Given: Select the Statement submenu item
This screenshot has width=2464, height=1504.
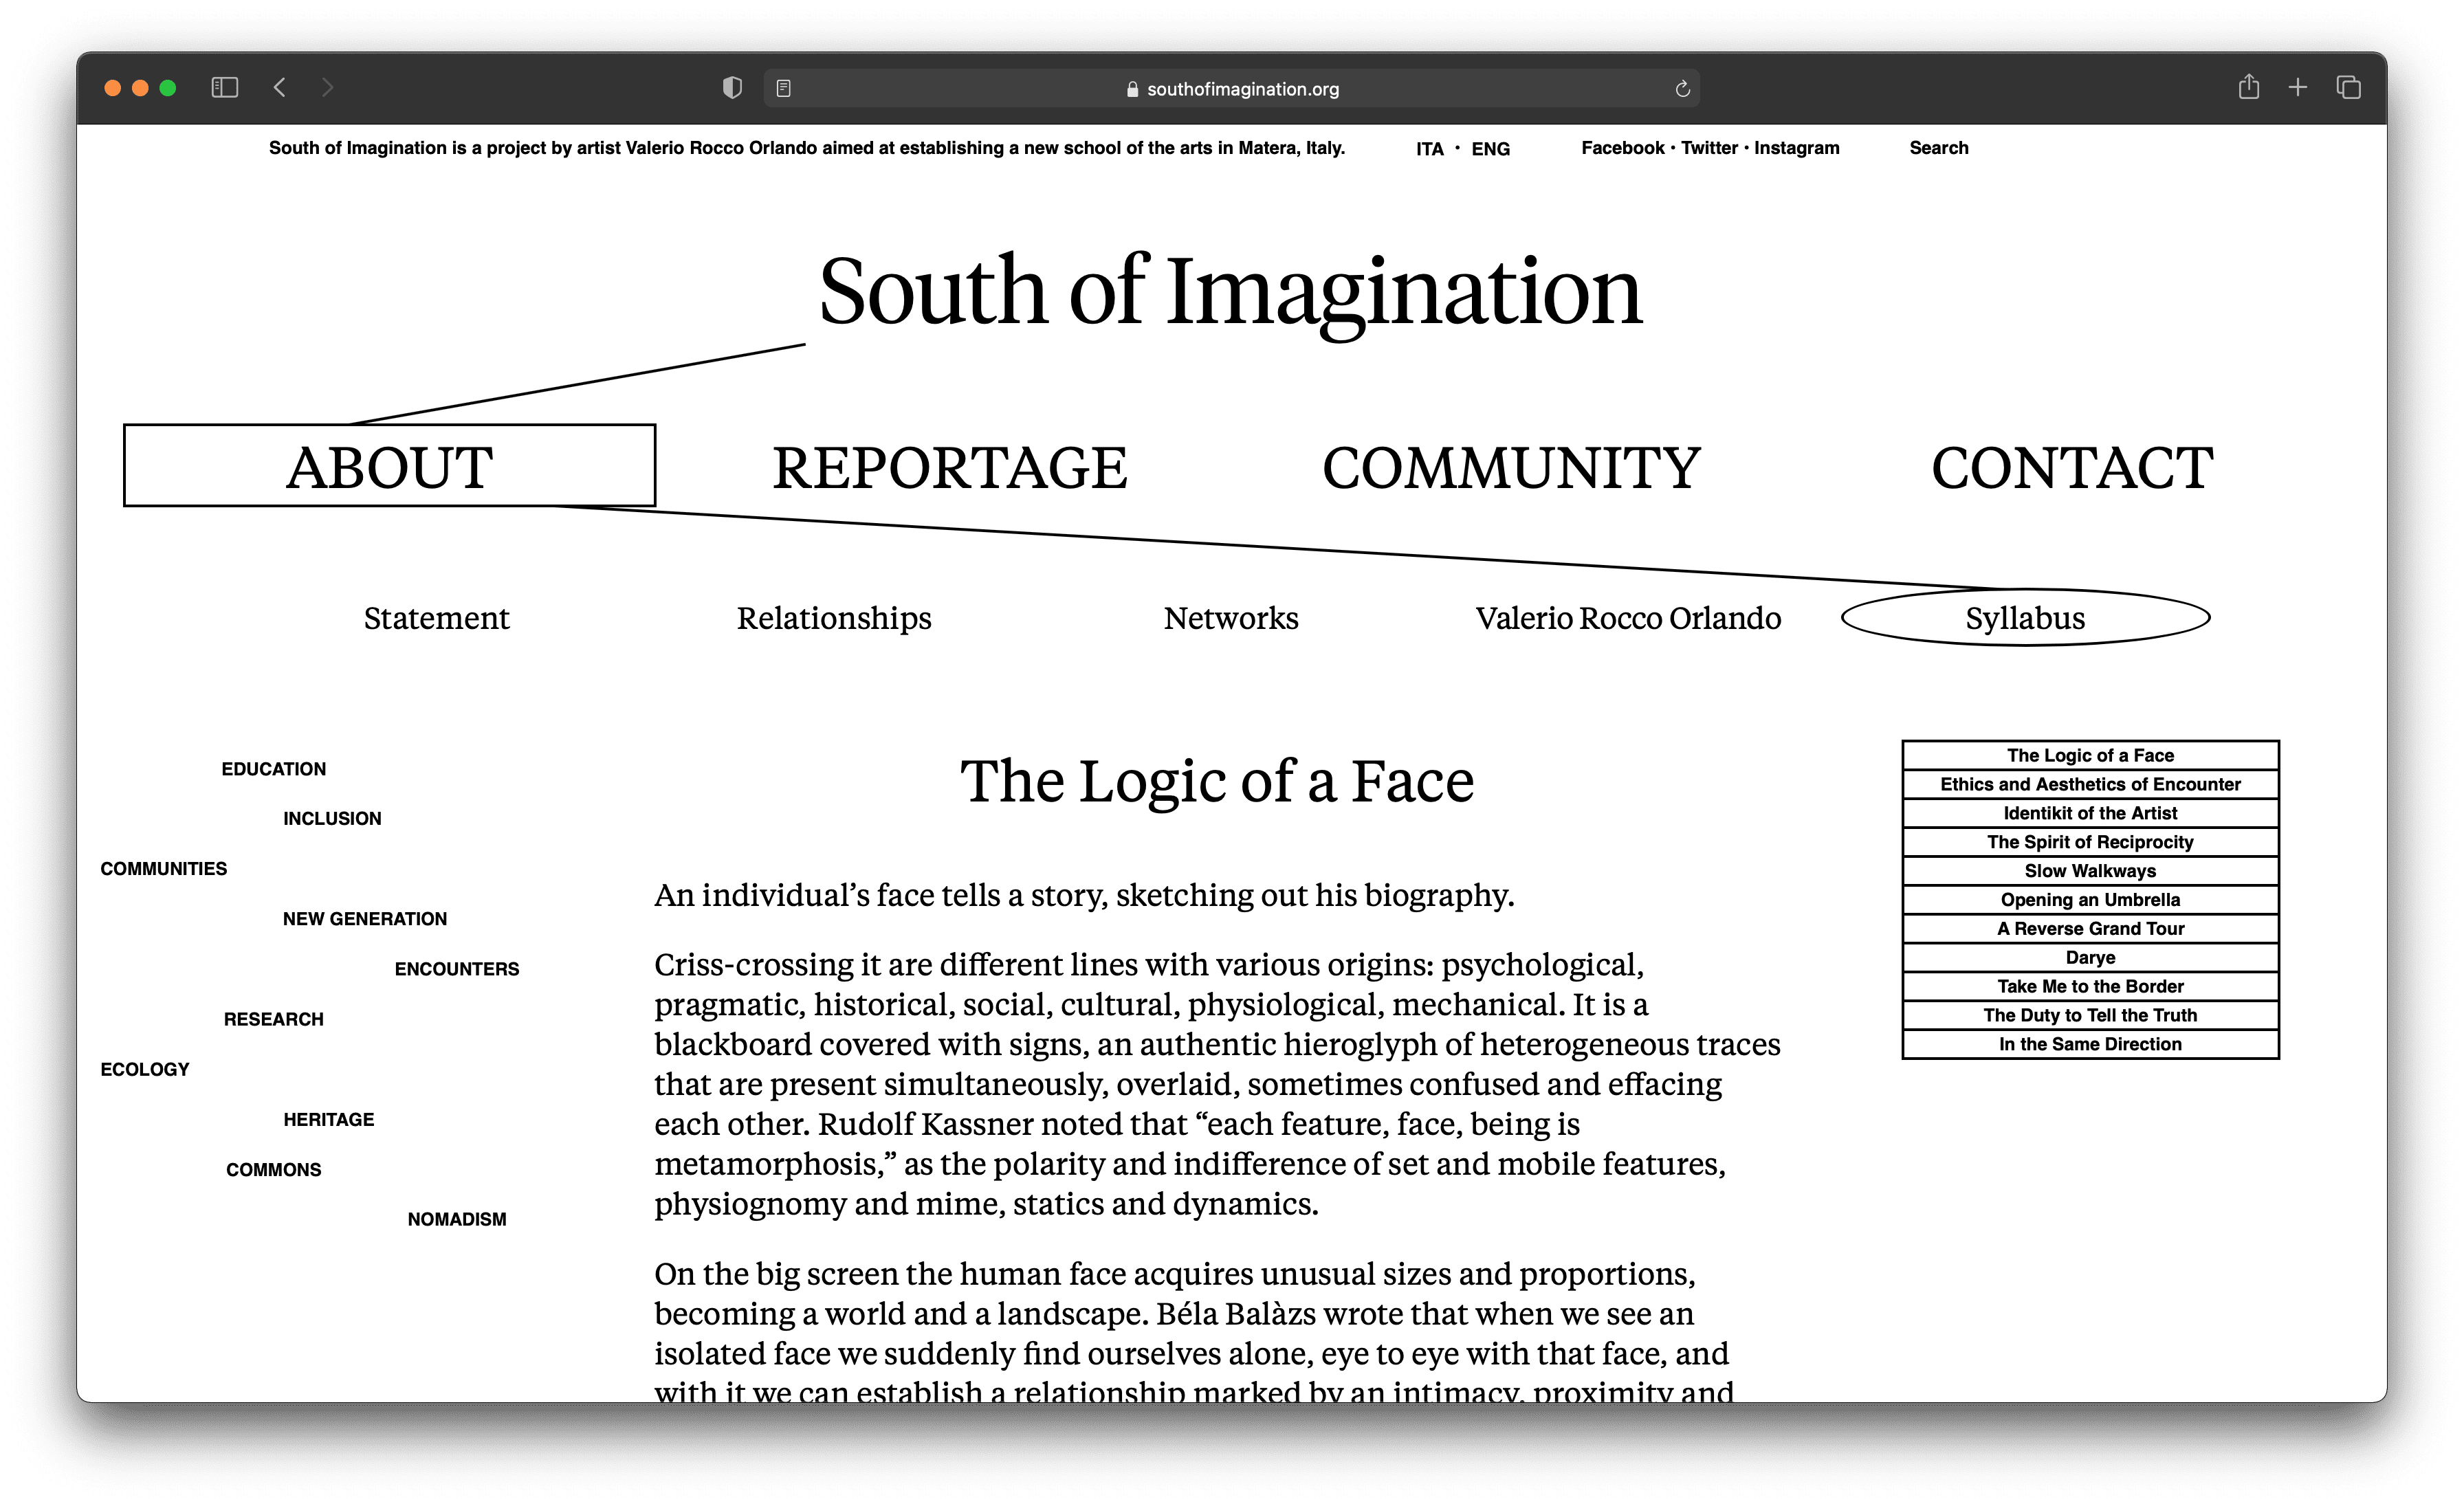Looking at the screenshot, I should pos(436,618).
